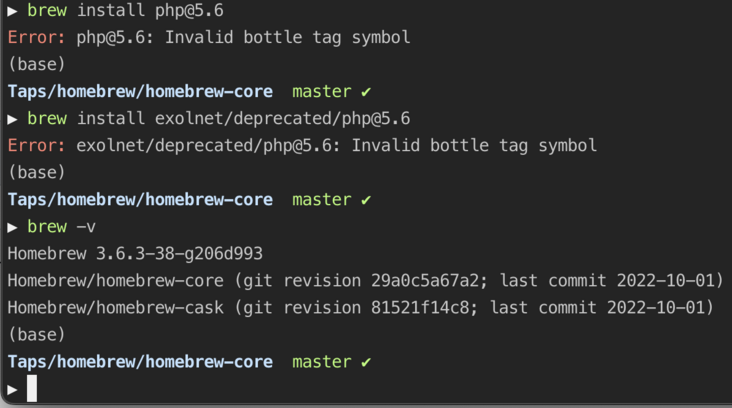Click the green checkmark just above the empty prompt

[x=365, y=362]
